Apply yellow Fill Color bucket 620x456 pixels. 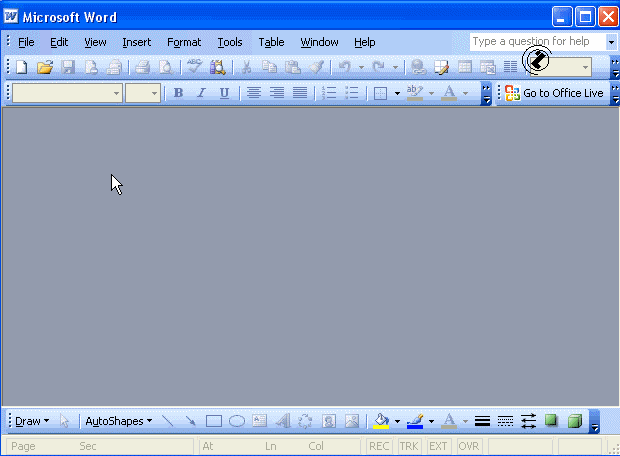pyautogui.click(x=381, y=421)
